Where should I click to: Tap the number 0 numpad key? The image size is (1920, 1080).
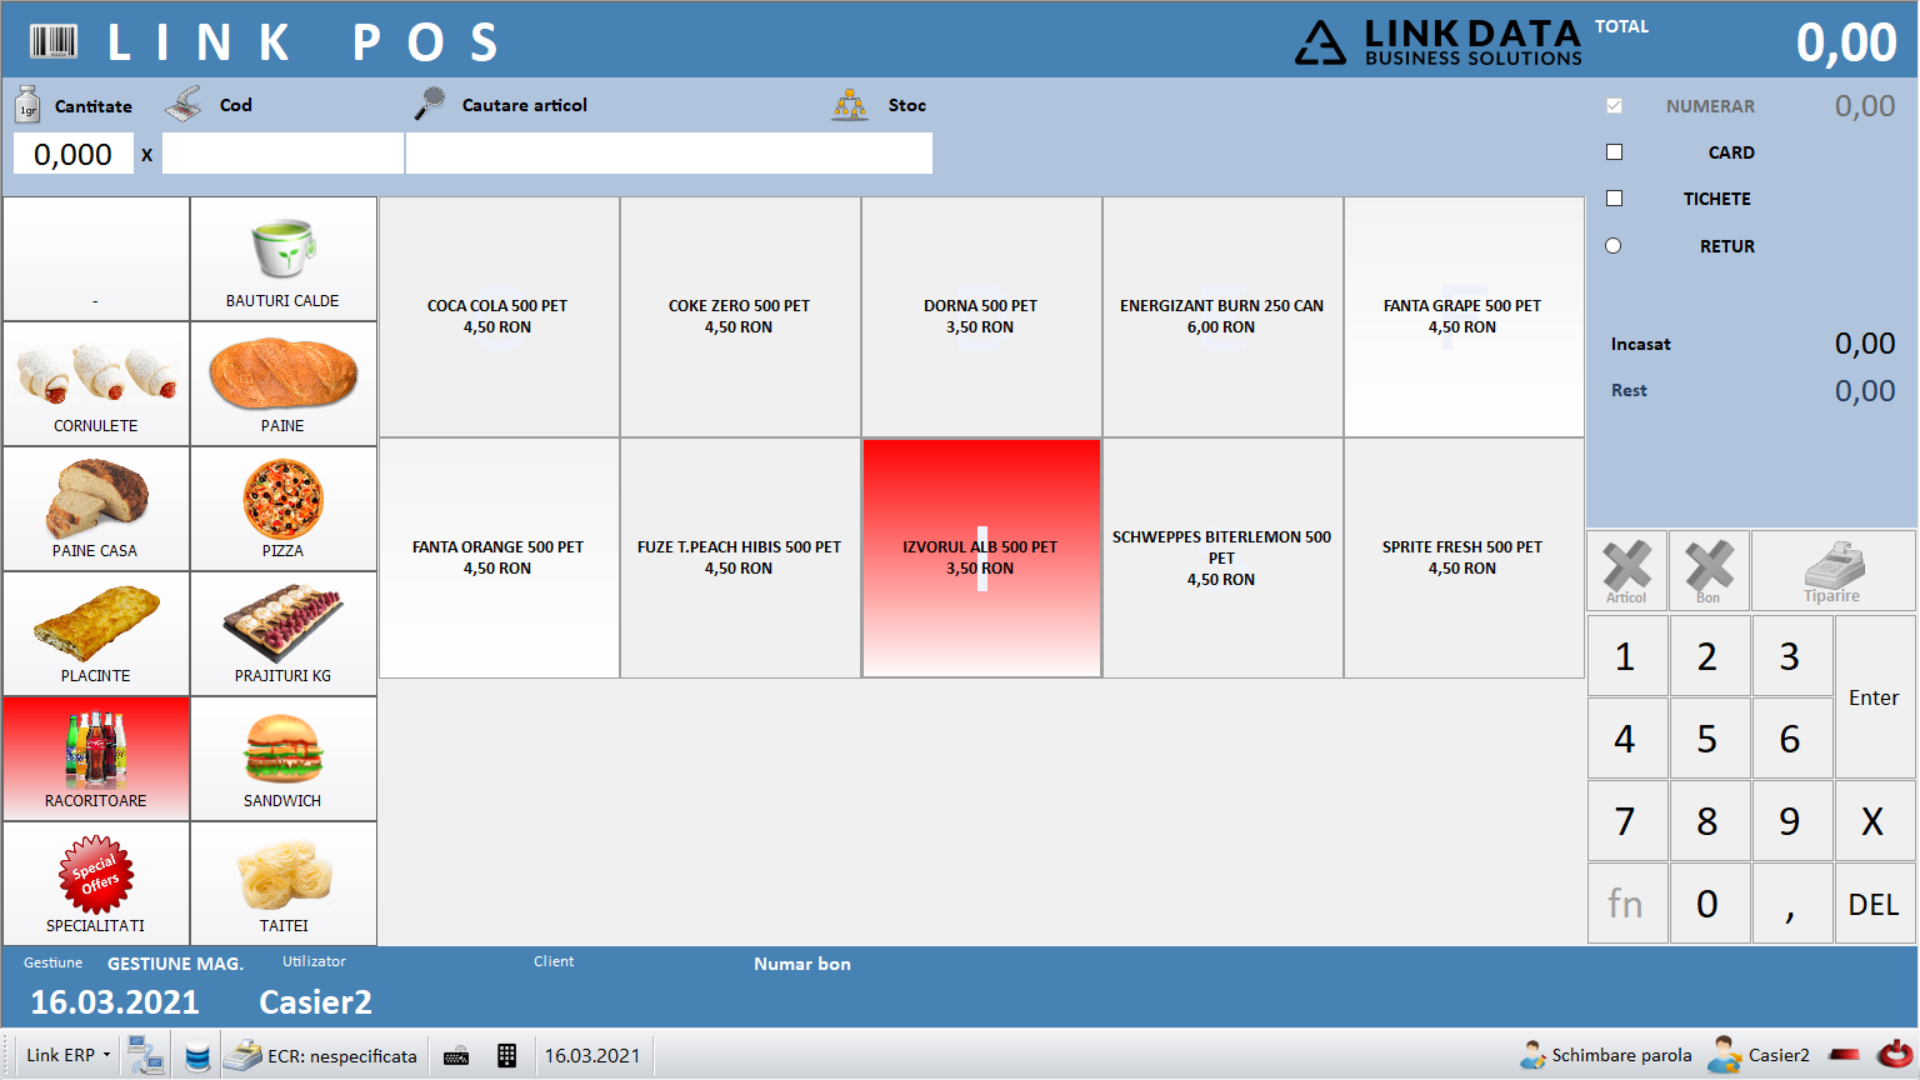pyautogui.click(x=1708, y=904)
